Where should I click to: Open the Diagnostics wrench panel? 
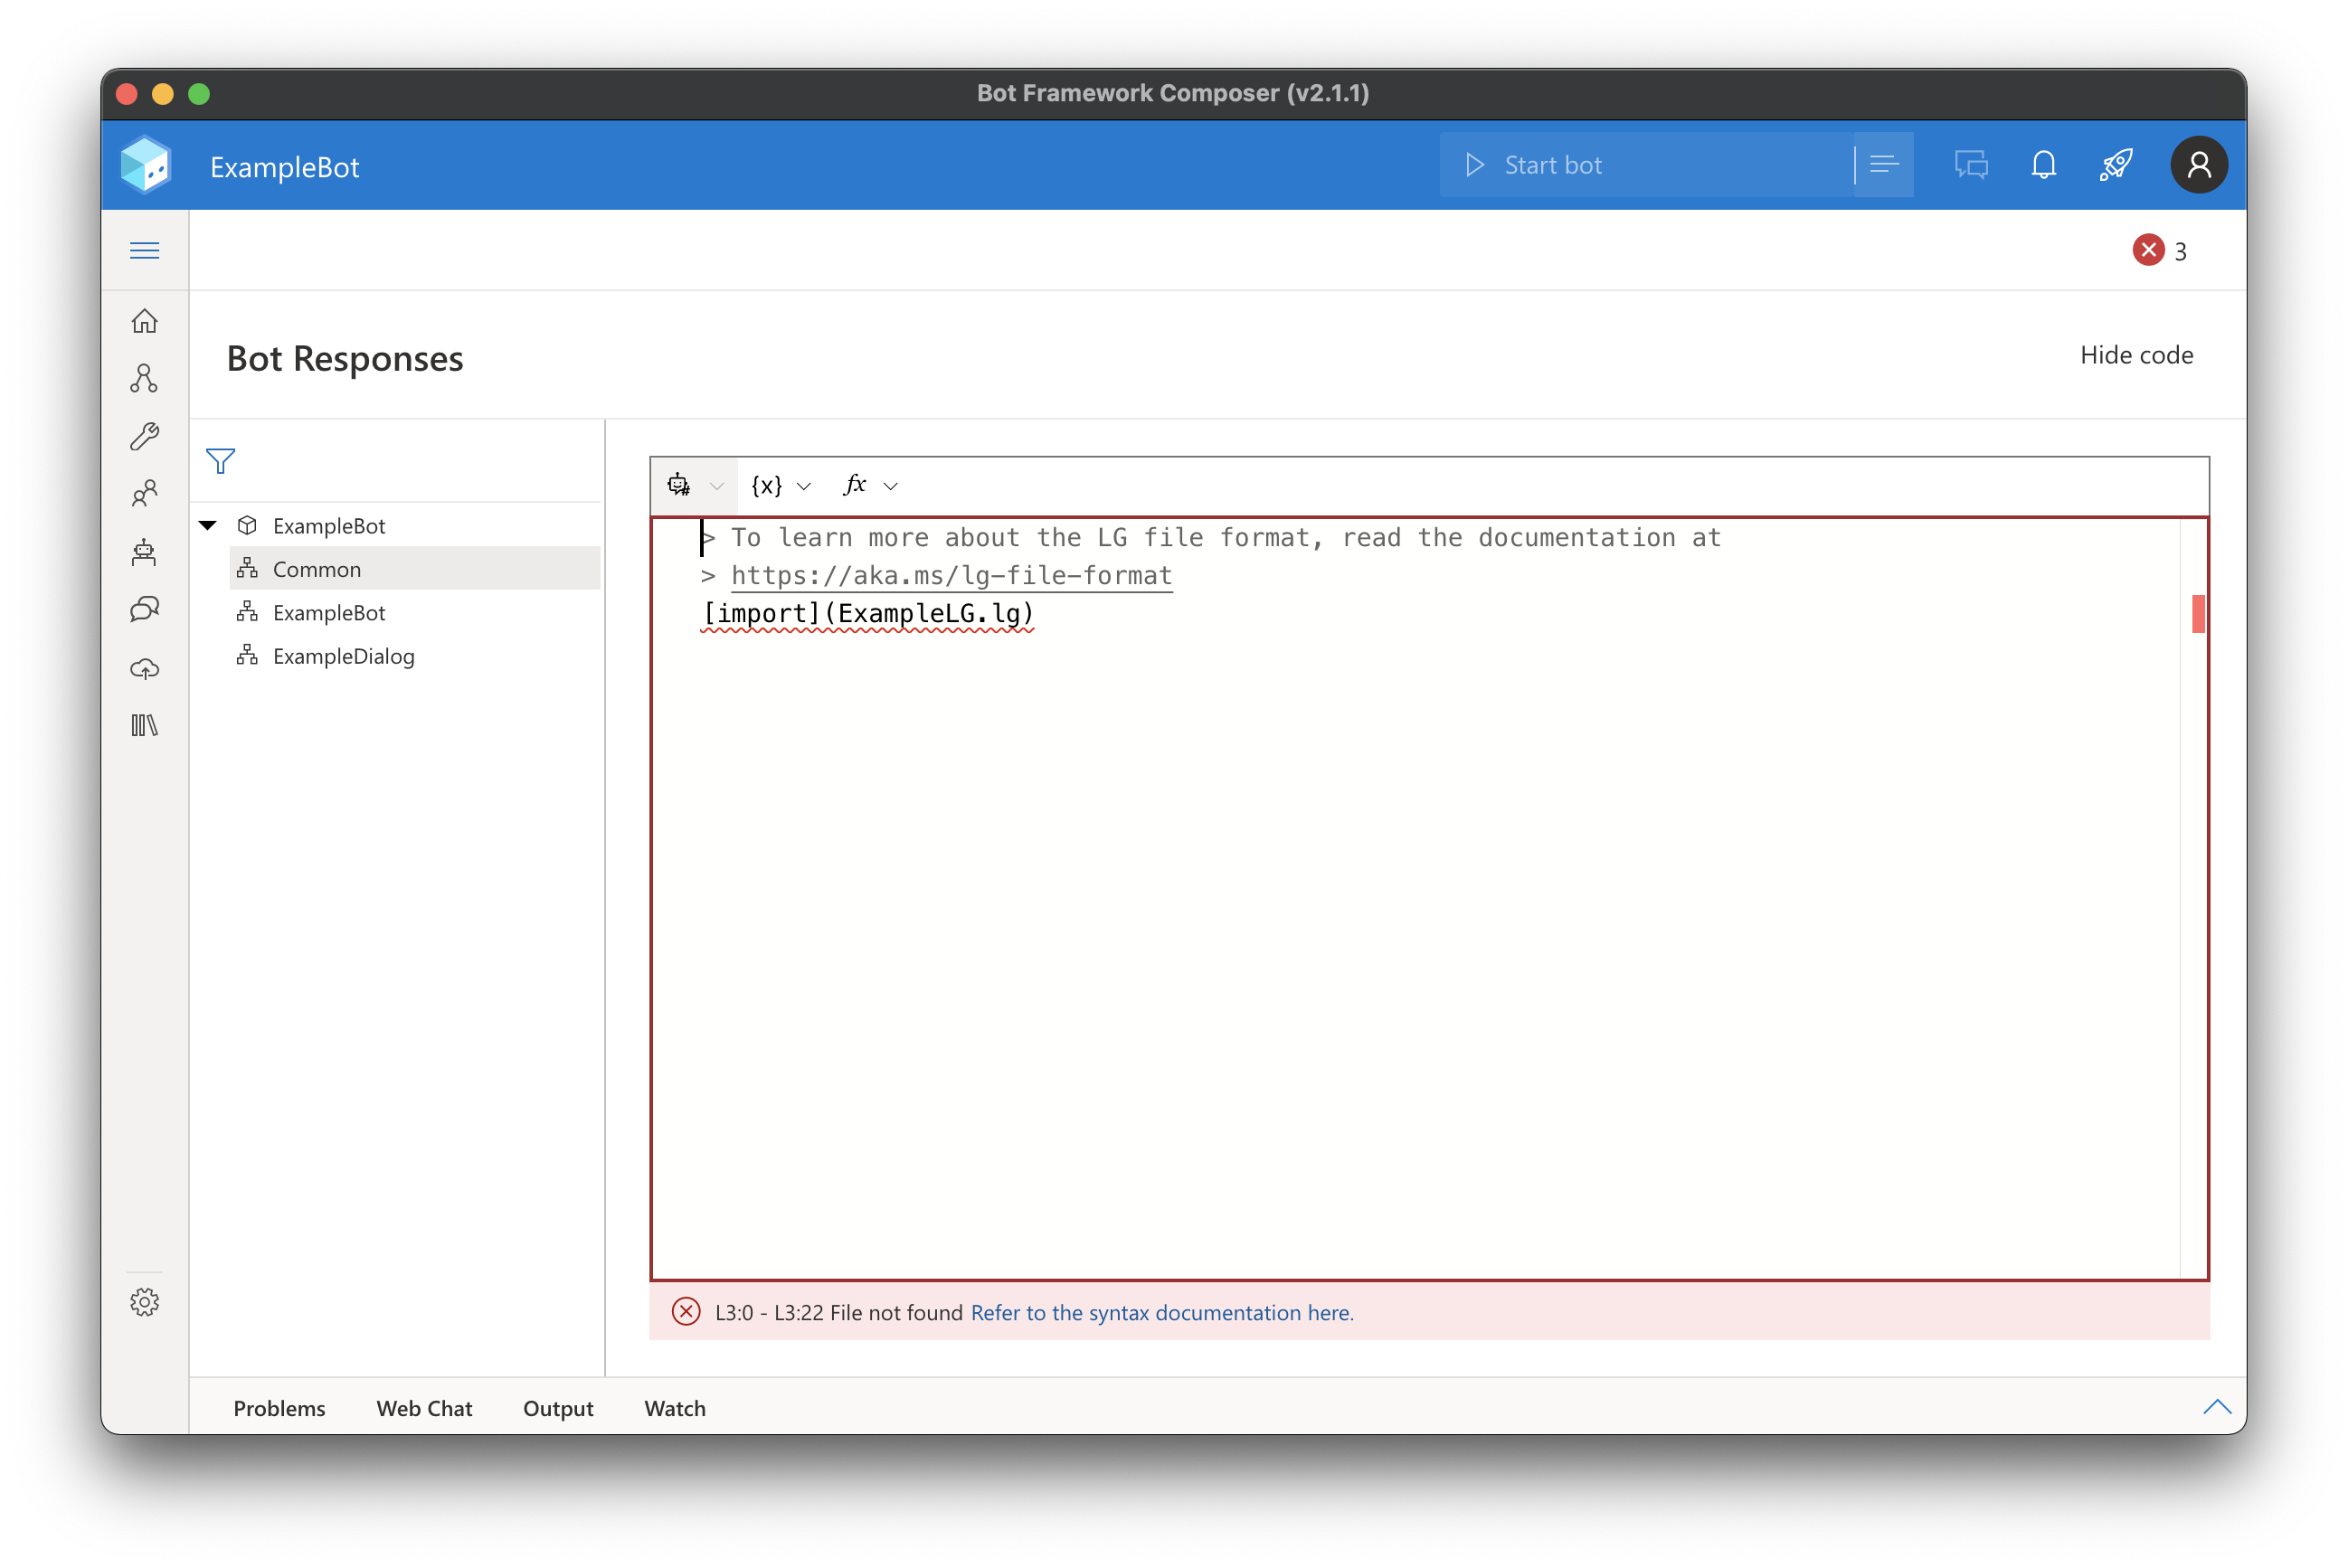click(145, 435)
